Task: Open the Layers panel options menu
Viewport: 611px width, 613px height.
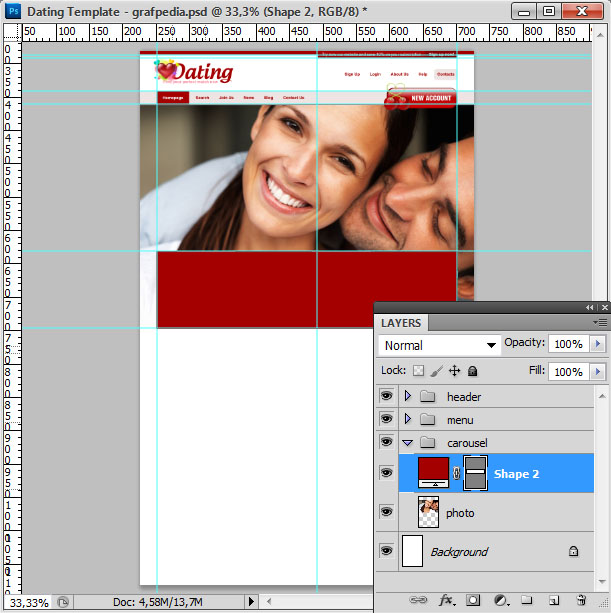Action: point(600,323)
